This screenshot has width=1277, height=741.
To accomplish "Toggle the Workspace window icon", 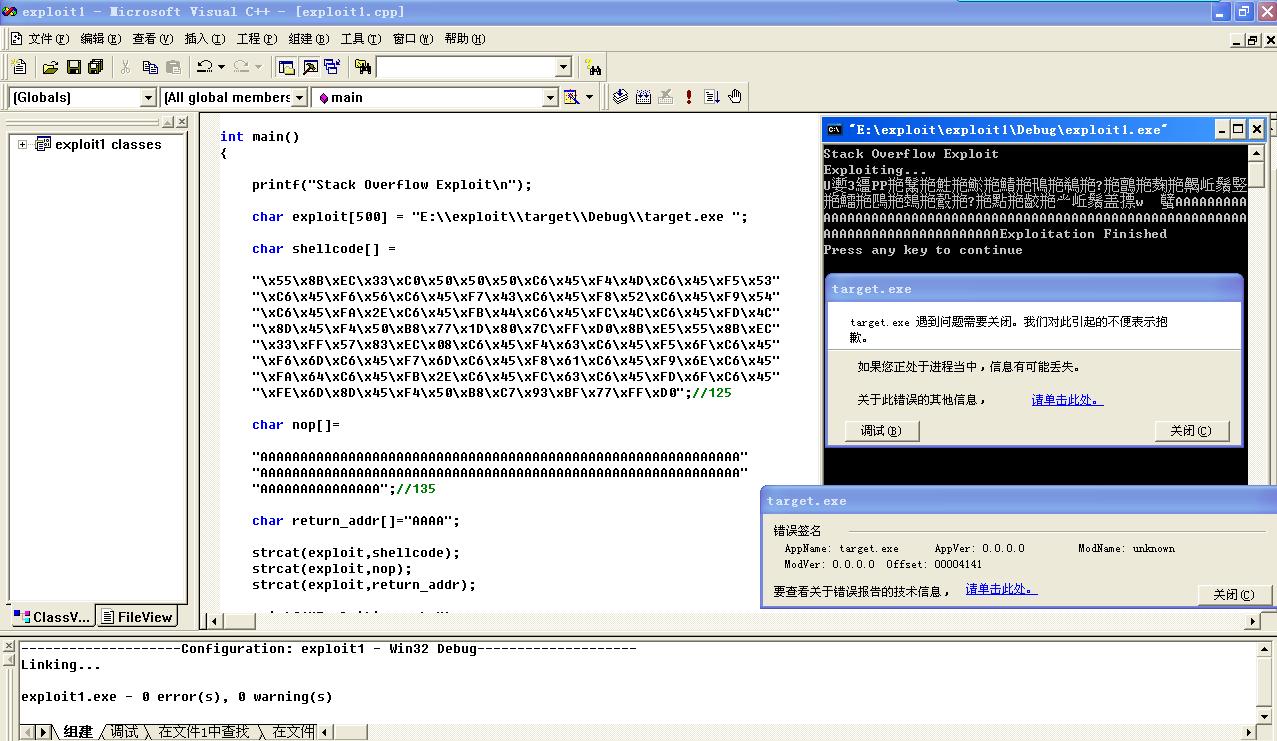I will [x=287, y=67].
